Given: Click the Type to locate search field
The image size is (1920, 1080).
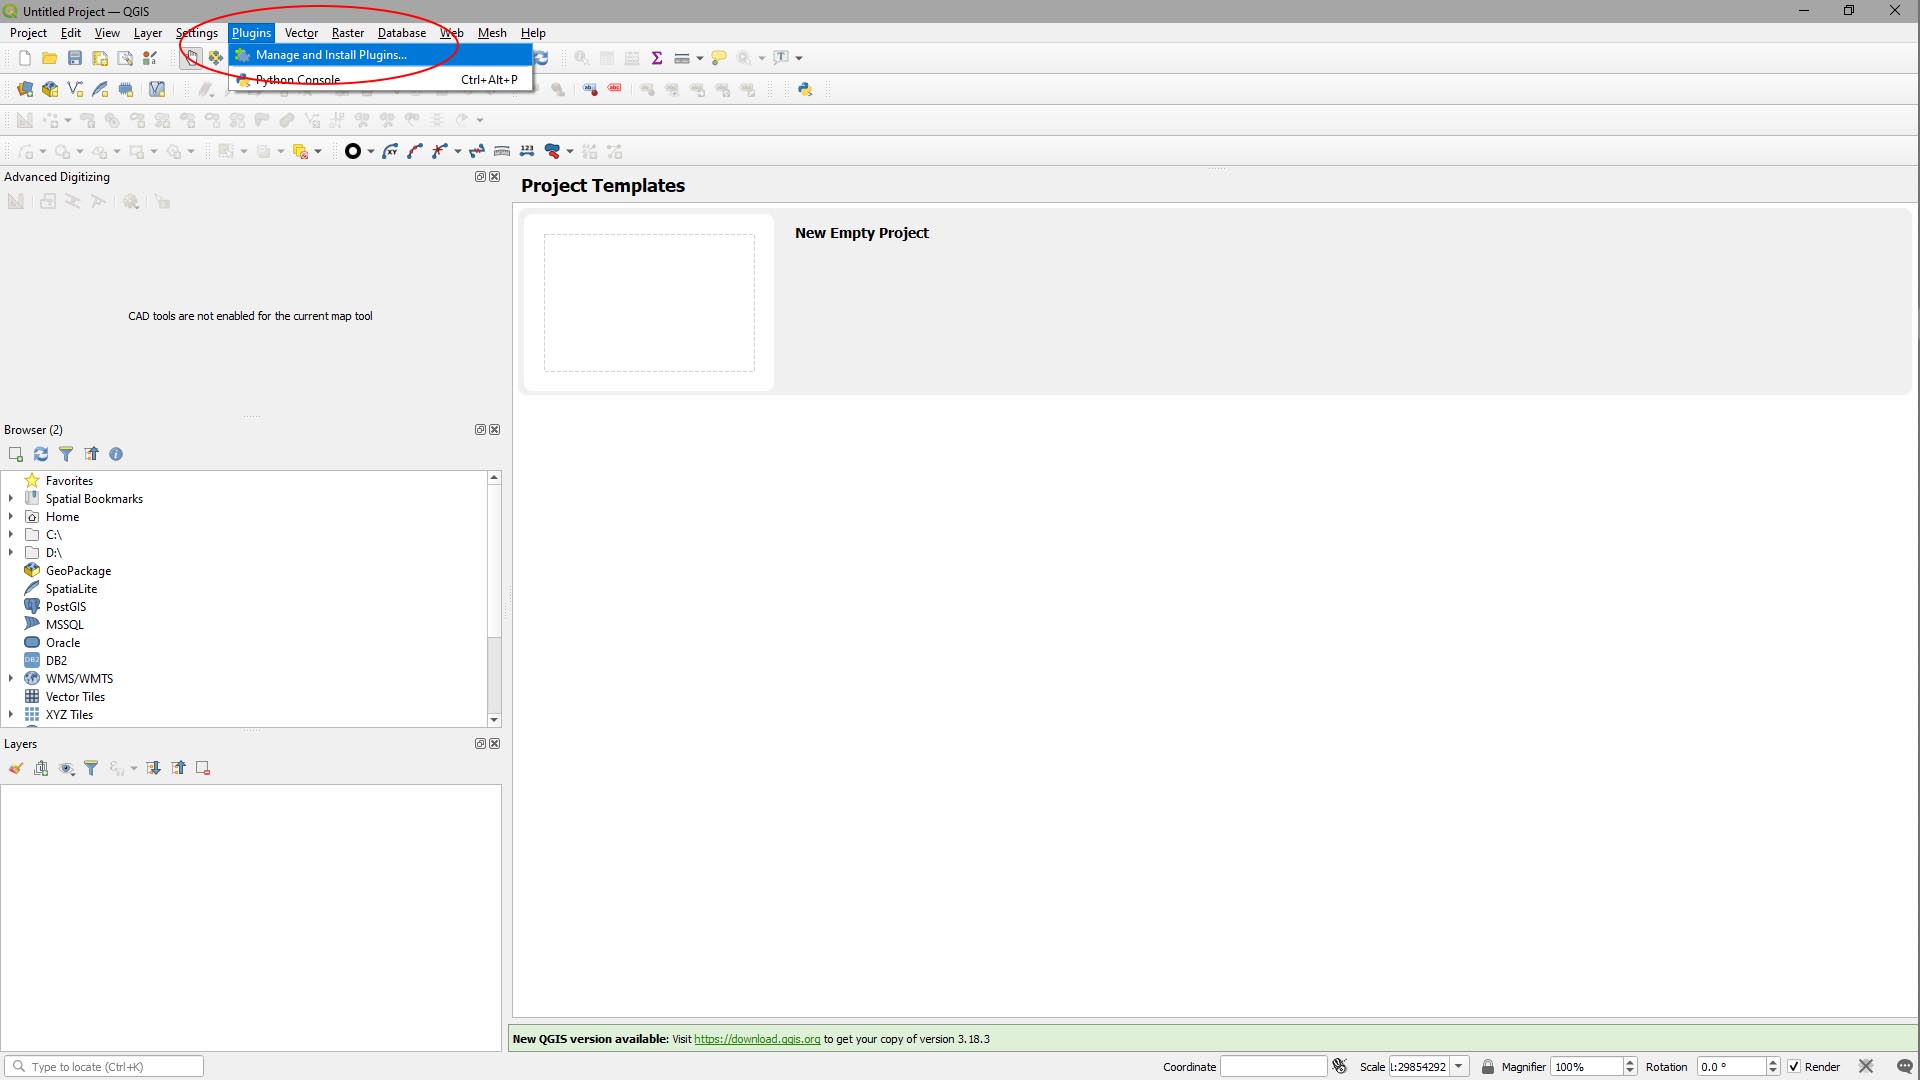Looking at the screenshot, I should click(104, 1066).
